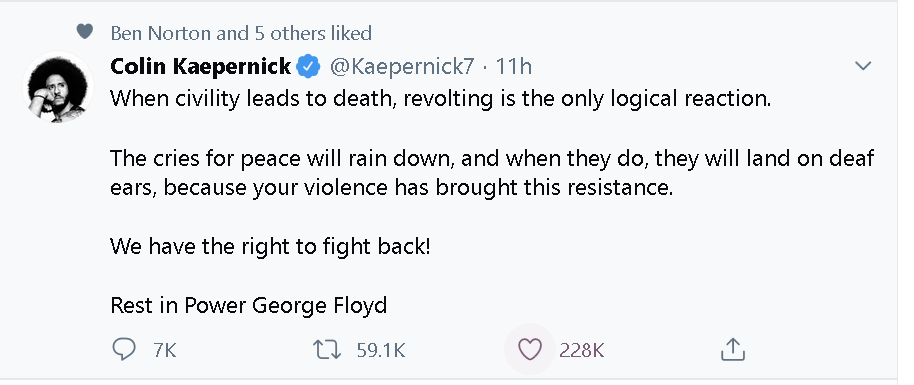Open the tweet via 11h timestamp

(514, 66)
